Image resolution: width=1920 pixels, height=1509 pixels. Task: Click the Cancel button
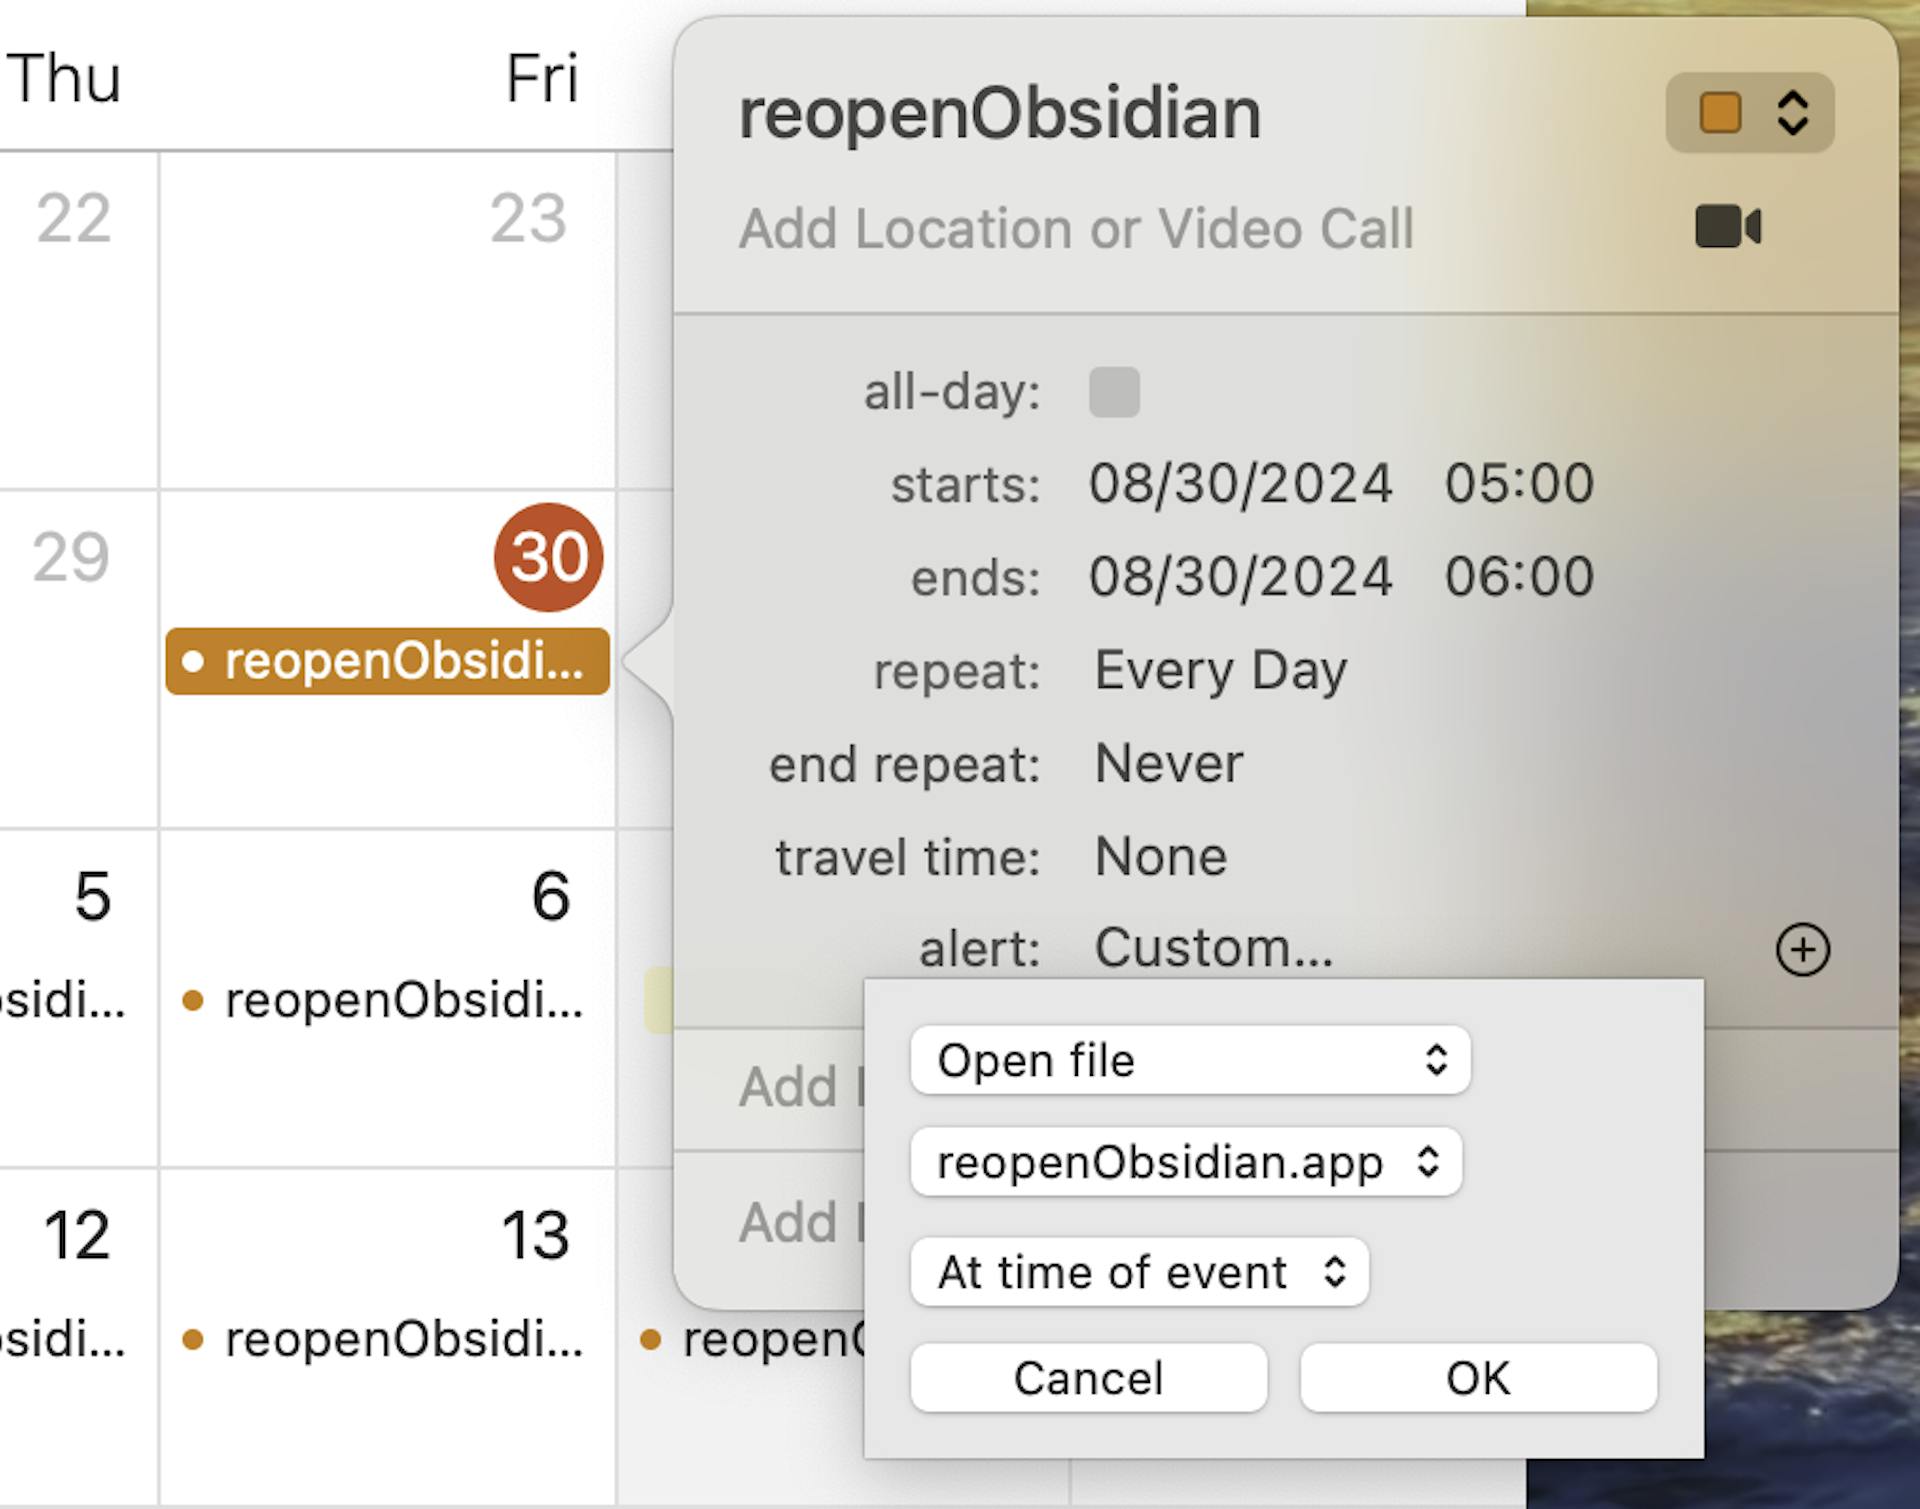click(1088, 1377)
